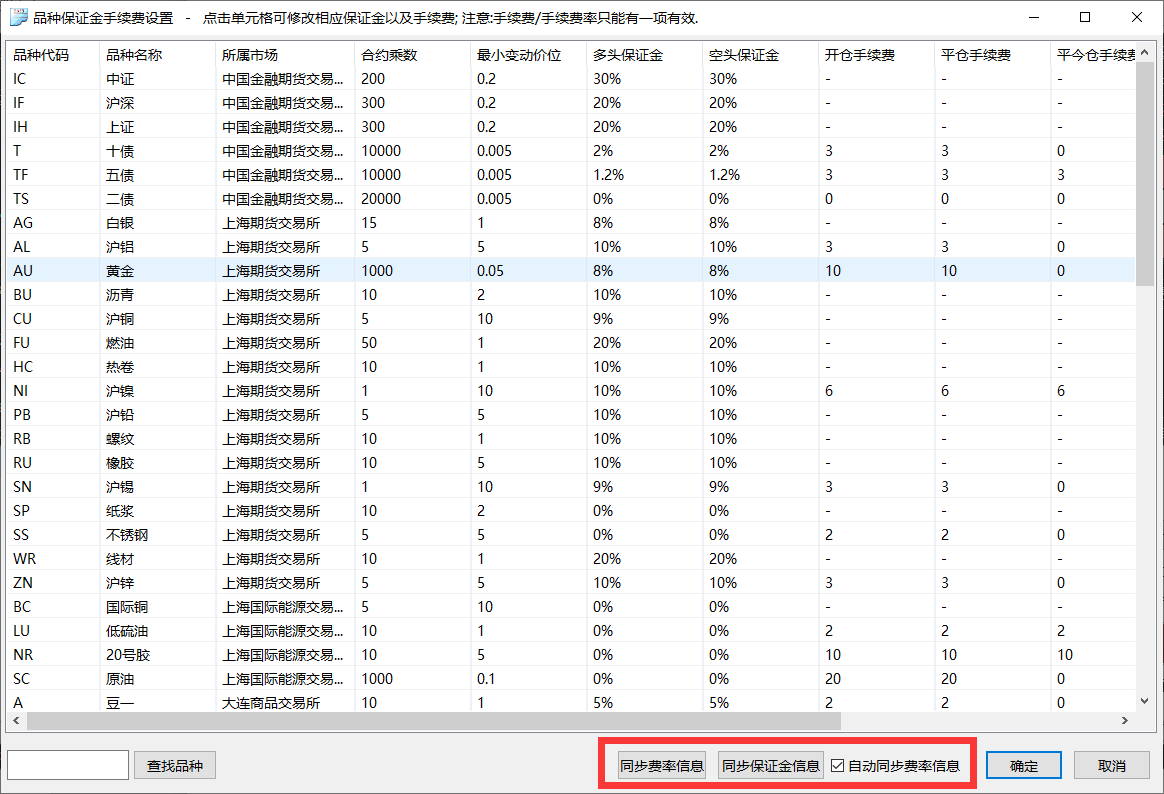
Task: Click 多头保证金 9% for CU 沪铜
Action: 644,318
